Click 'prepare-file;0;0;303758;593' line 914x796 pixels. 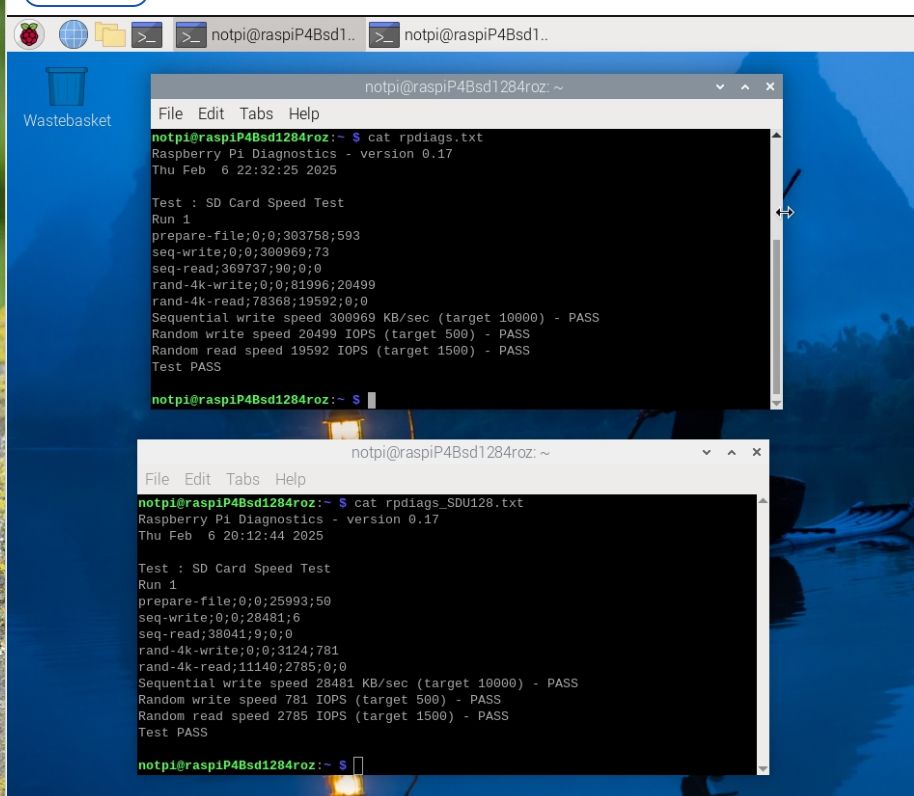(256, 236)
